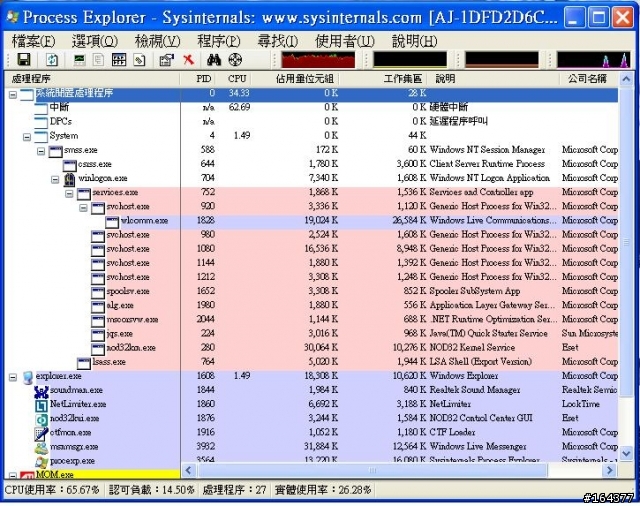Open the 說明(H) Help menu
This screenshot has width=640, height=506.
click(415, 41)
